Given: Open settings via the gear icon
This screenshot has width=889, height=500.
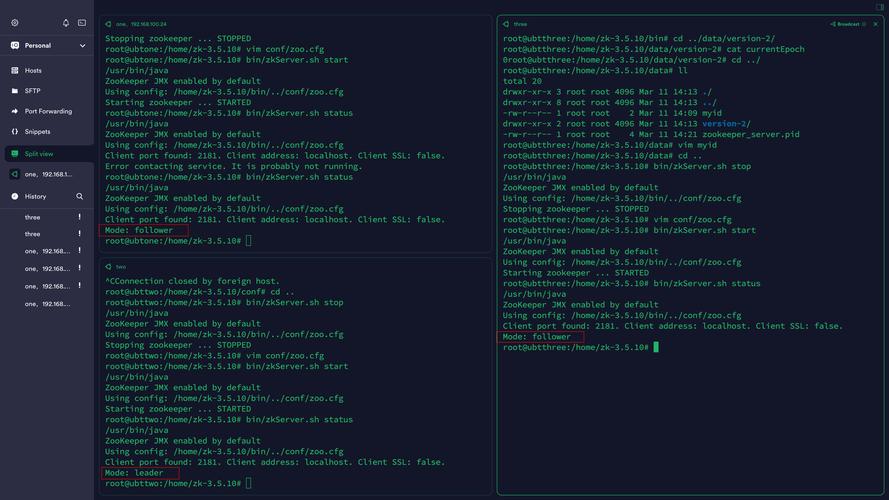Looking at the screenshot, I should [15, 23].
